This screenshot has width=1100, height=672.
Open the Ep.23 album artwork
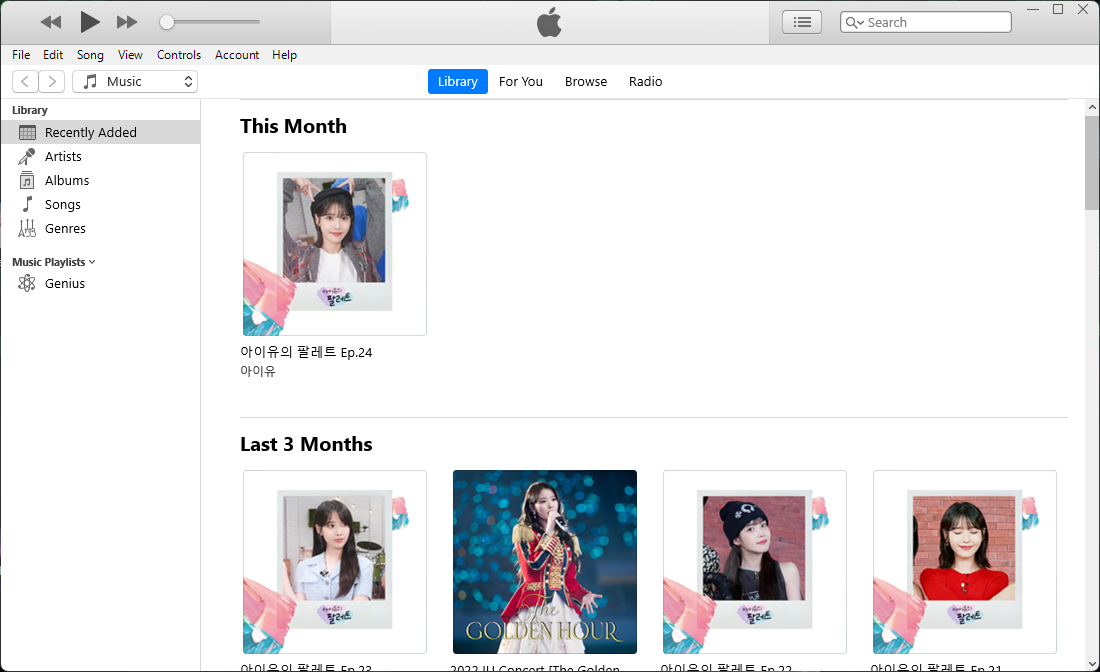(335, 562)
